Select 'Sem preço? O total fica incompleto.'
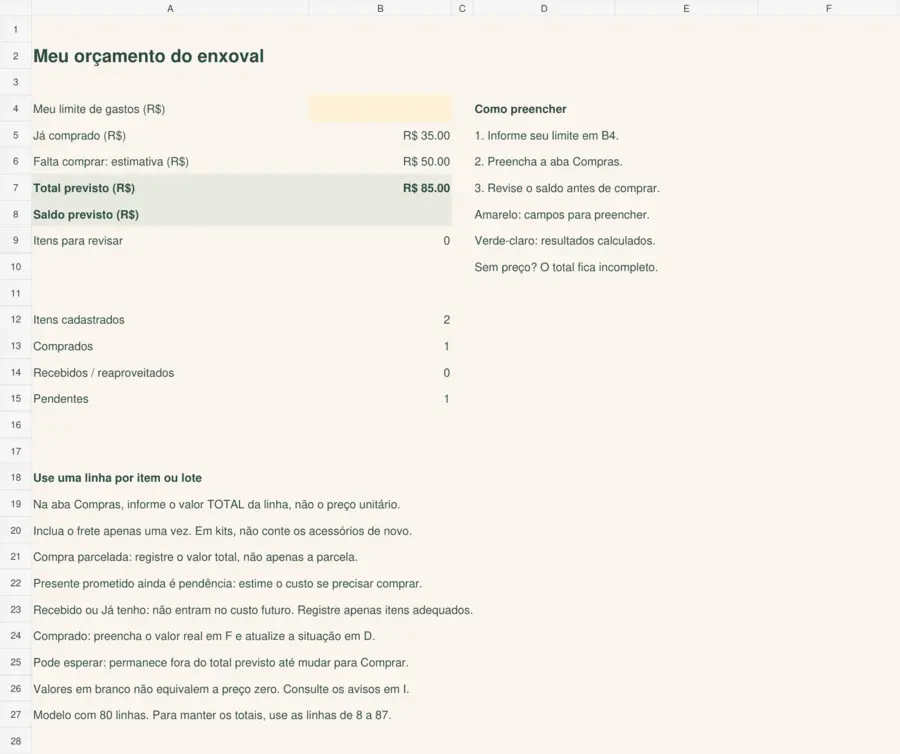900x754 pixels. [x=566, y=267]
